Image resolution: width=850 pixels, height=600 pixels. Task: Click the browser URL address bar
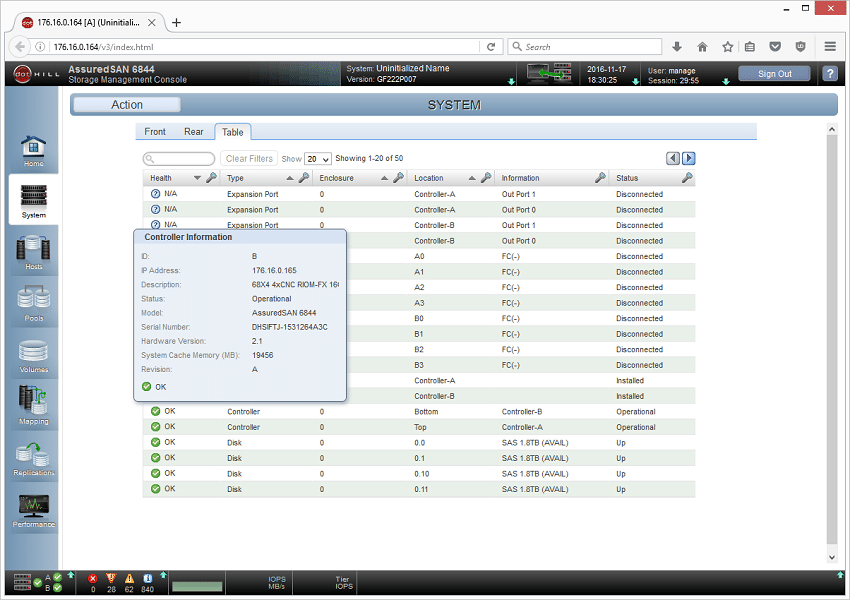point(264,47)
